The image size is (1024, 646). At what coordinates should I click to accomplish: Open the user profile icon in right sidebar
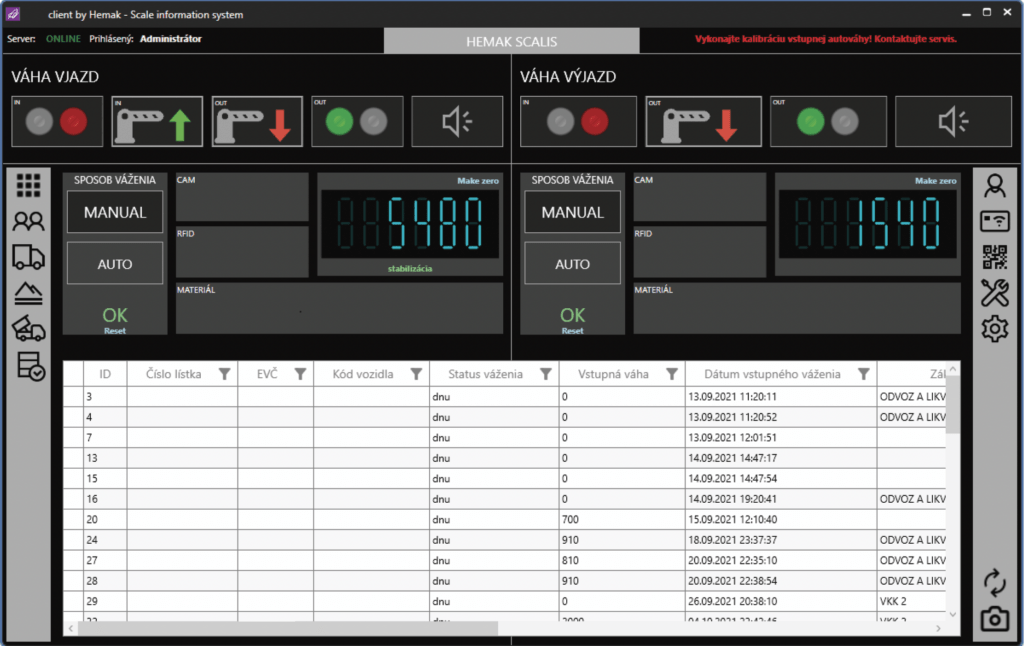pos(995,186)
